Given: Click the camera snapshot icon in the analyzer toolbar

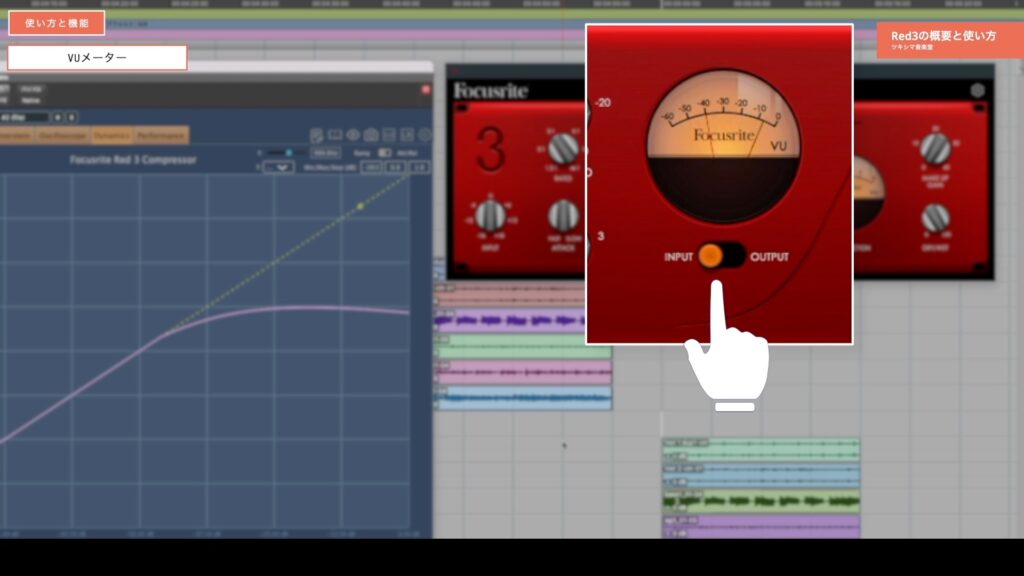Looking at the screenshot, I should pyautogui.click(x=371, y=135).
